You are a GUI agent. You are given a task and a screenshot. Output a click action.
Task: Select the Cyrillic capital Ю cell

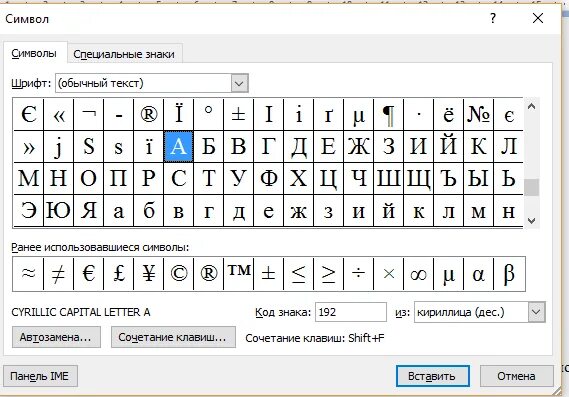58,210
